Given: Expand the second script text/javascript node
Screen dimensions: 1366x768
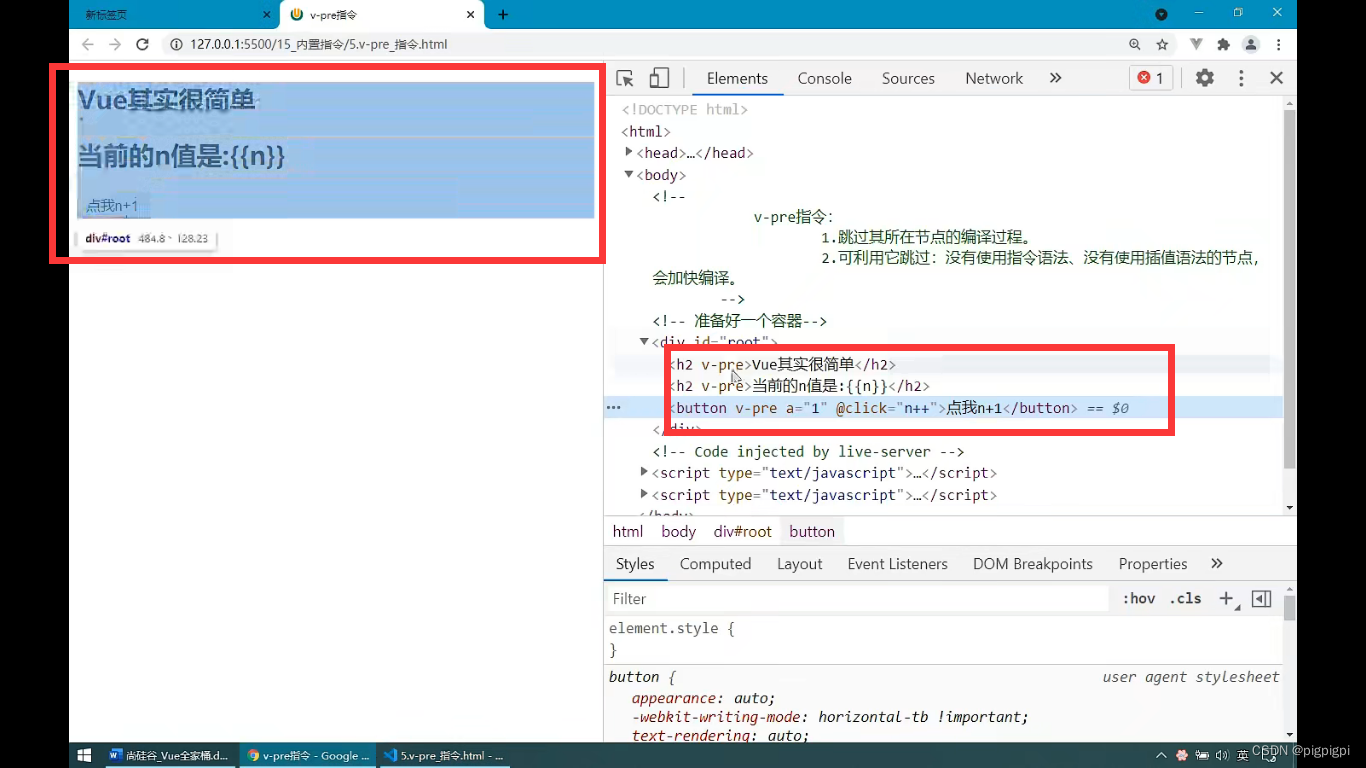Looking at the screenshot, I should pyautogui.click(x=645, y=494).
